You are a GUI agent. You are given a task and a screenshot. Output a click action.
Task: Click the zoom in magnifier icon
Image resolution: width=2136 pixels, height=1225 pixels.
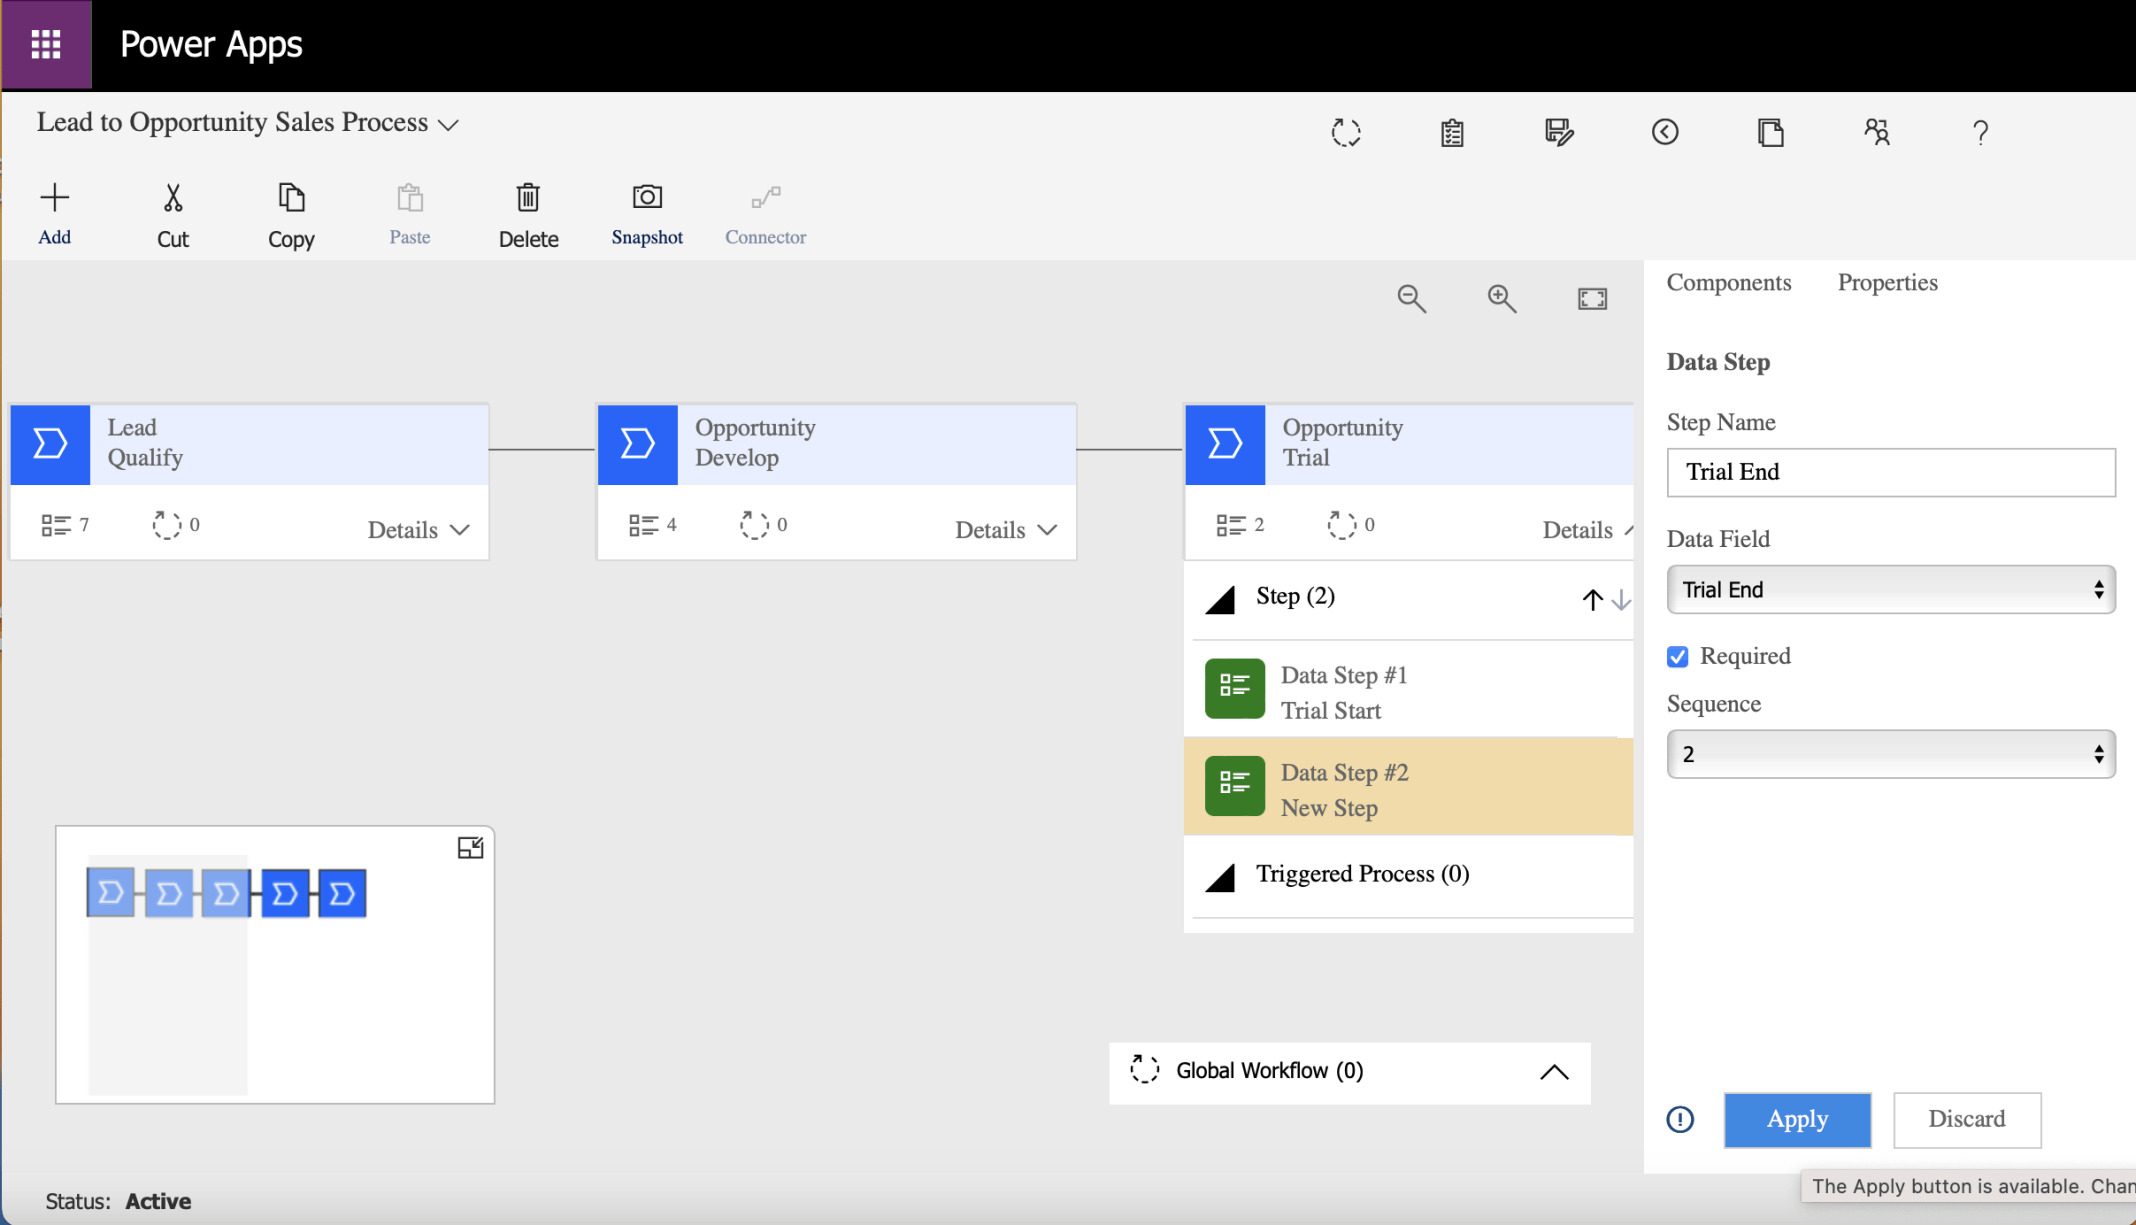pyautogui.click(x=1501, y=298)
